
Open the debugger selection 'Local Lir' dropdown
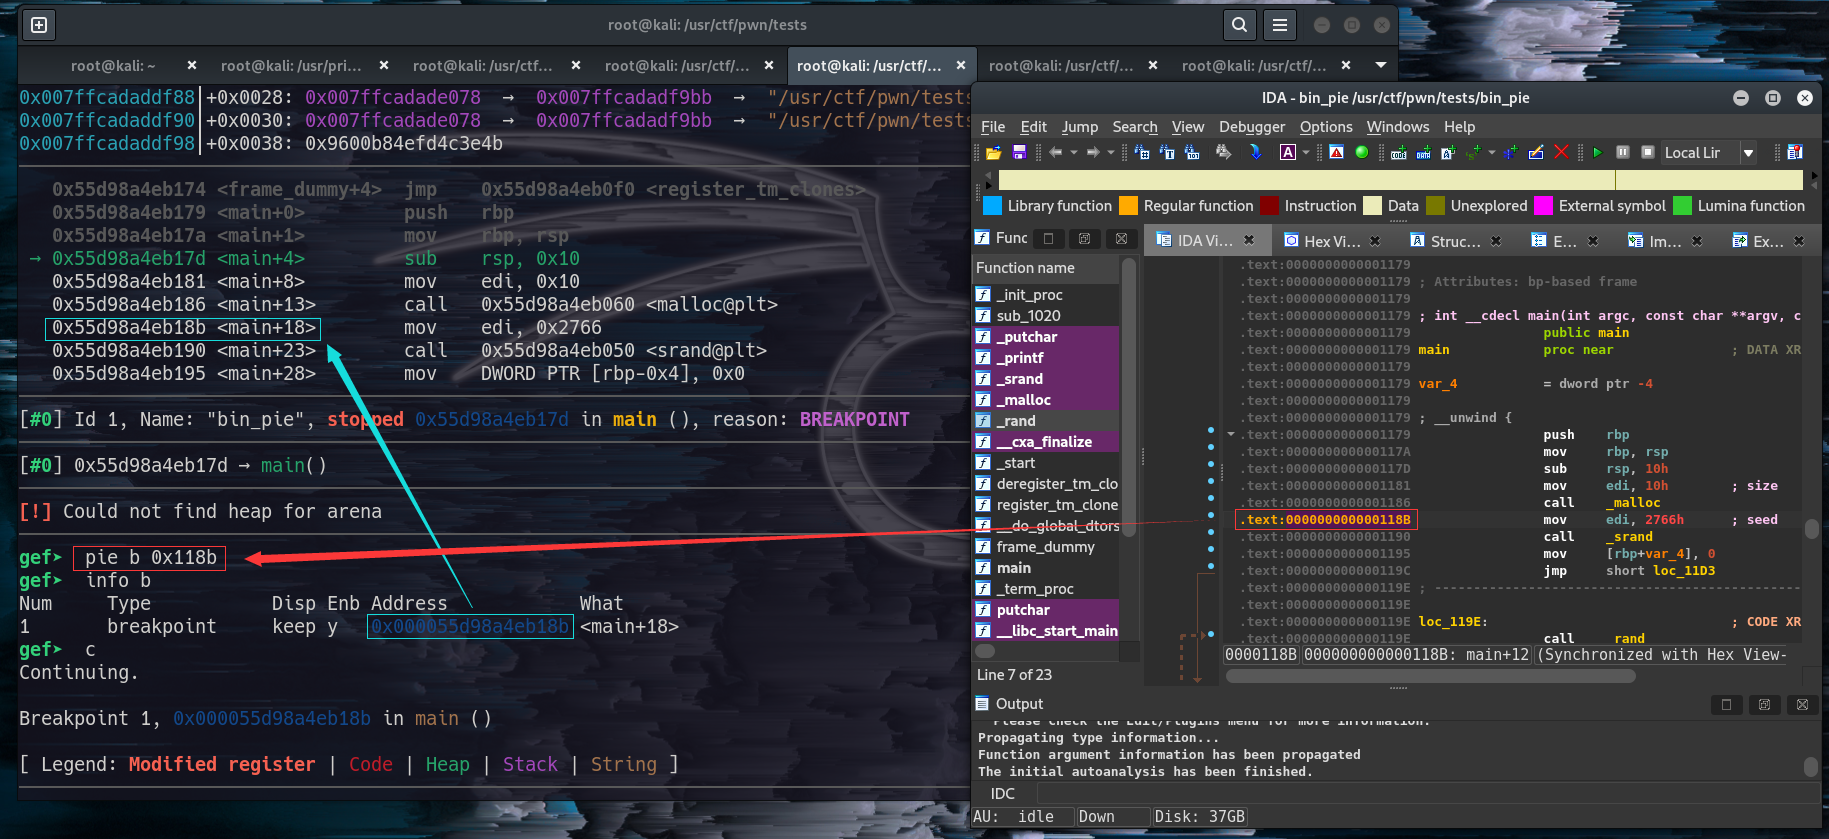coord(1749,153)
